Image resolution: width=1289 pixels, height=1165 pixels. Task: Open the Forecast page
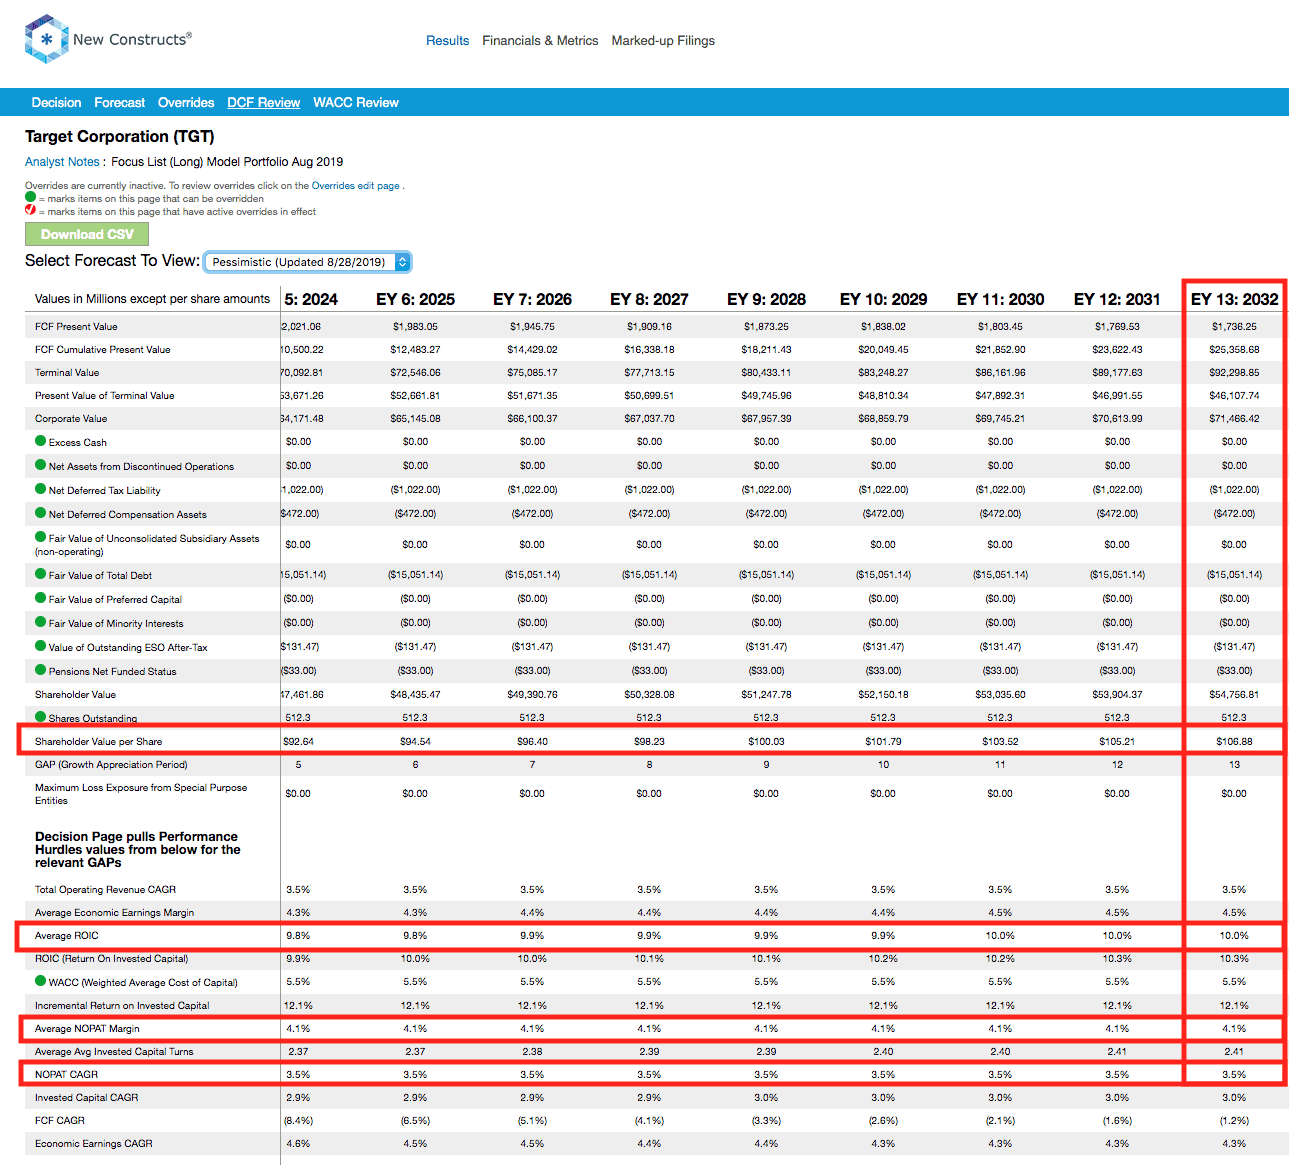click(120, 103)
